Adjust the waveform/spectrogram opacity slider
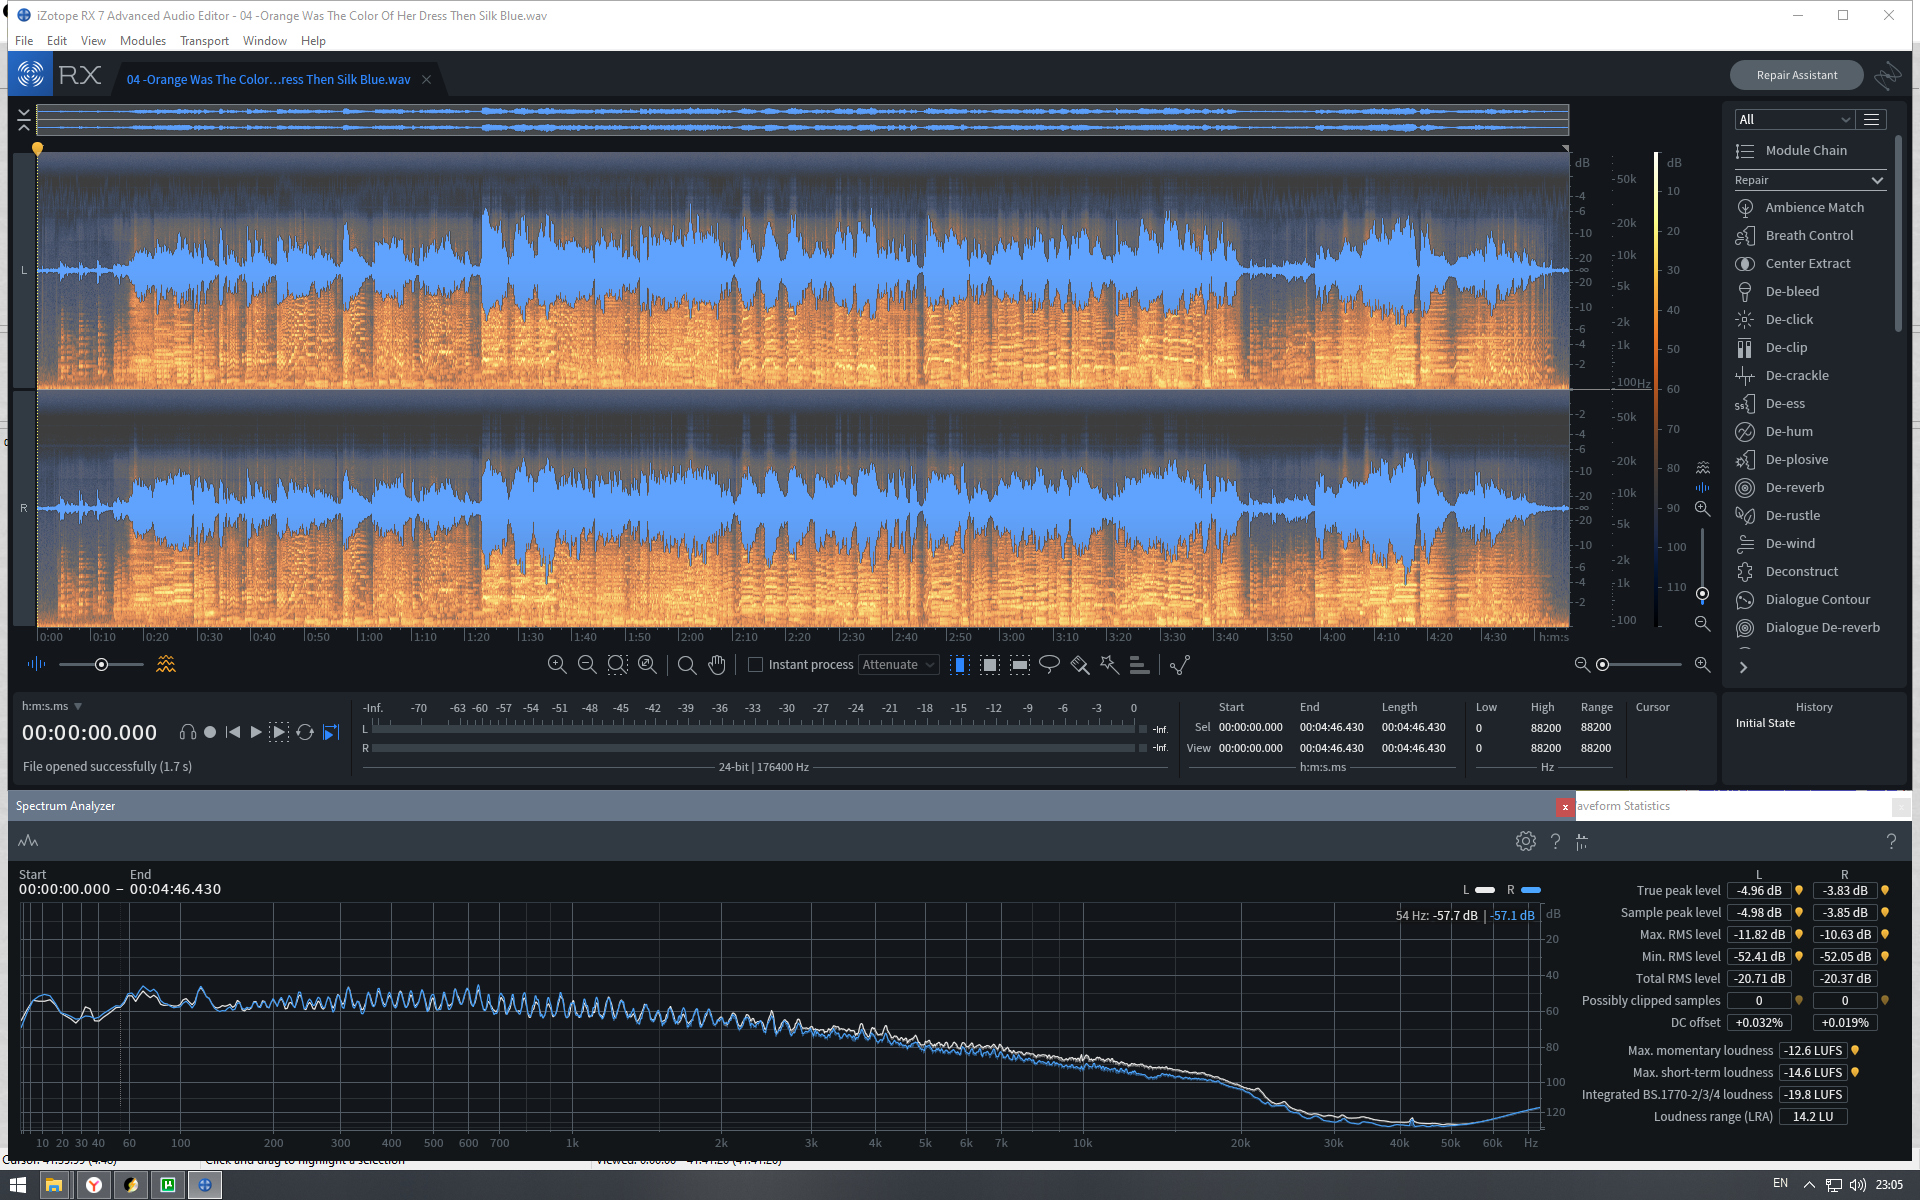 [101, 665]
